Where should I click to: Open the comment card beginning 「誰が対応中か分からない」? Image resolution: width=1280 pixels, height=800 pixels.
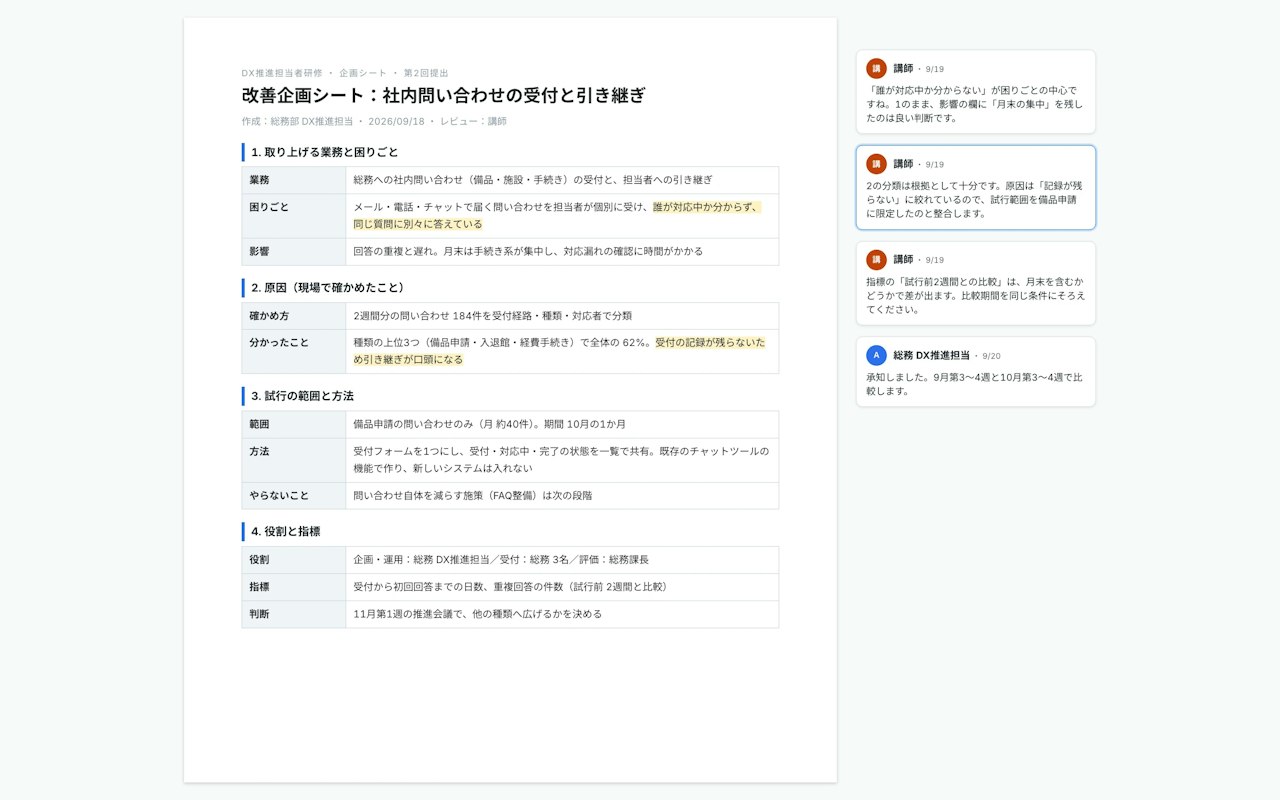click(976, 92)
